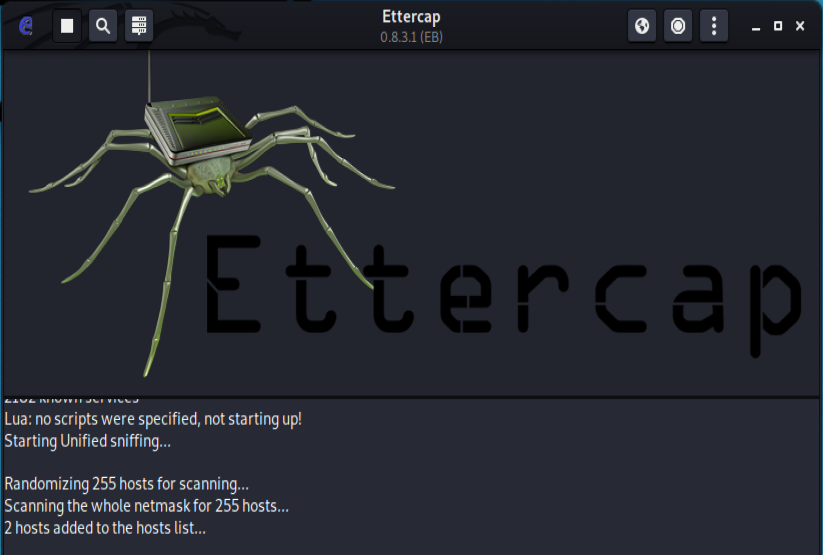
Task: Maximize the Ettercap window
Action: [x=778, y=26]
